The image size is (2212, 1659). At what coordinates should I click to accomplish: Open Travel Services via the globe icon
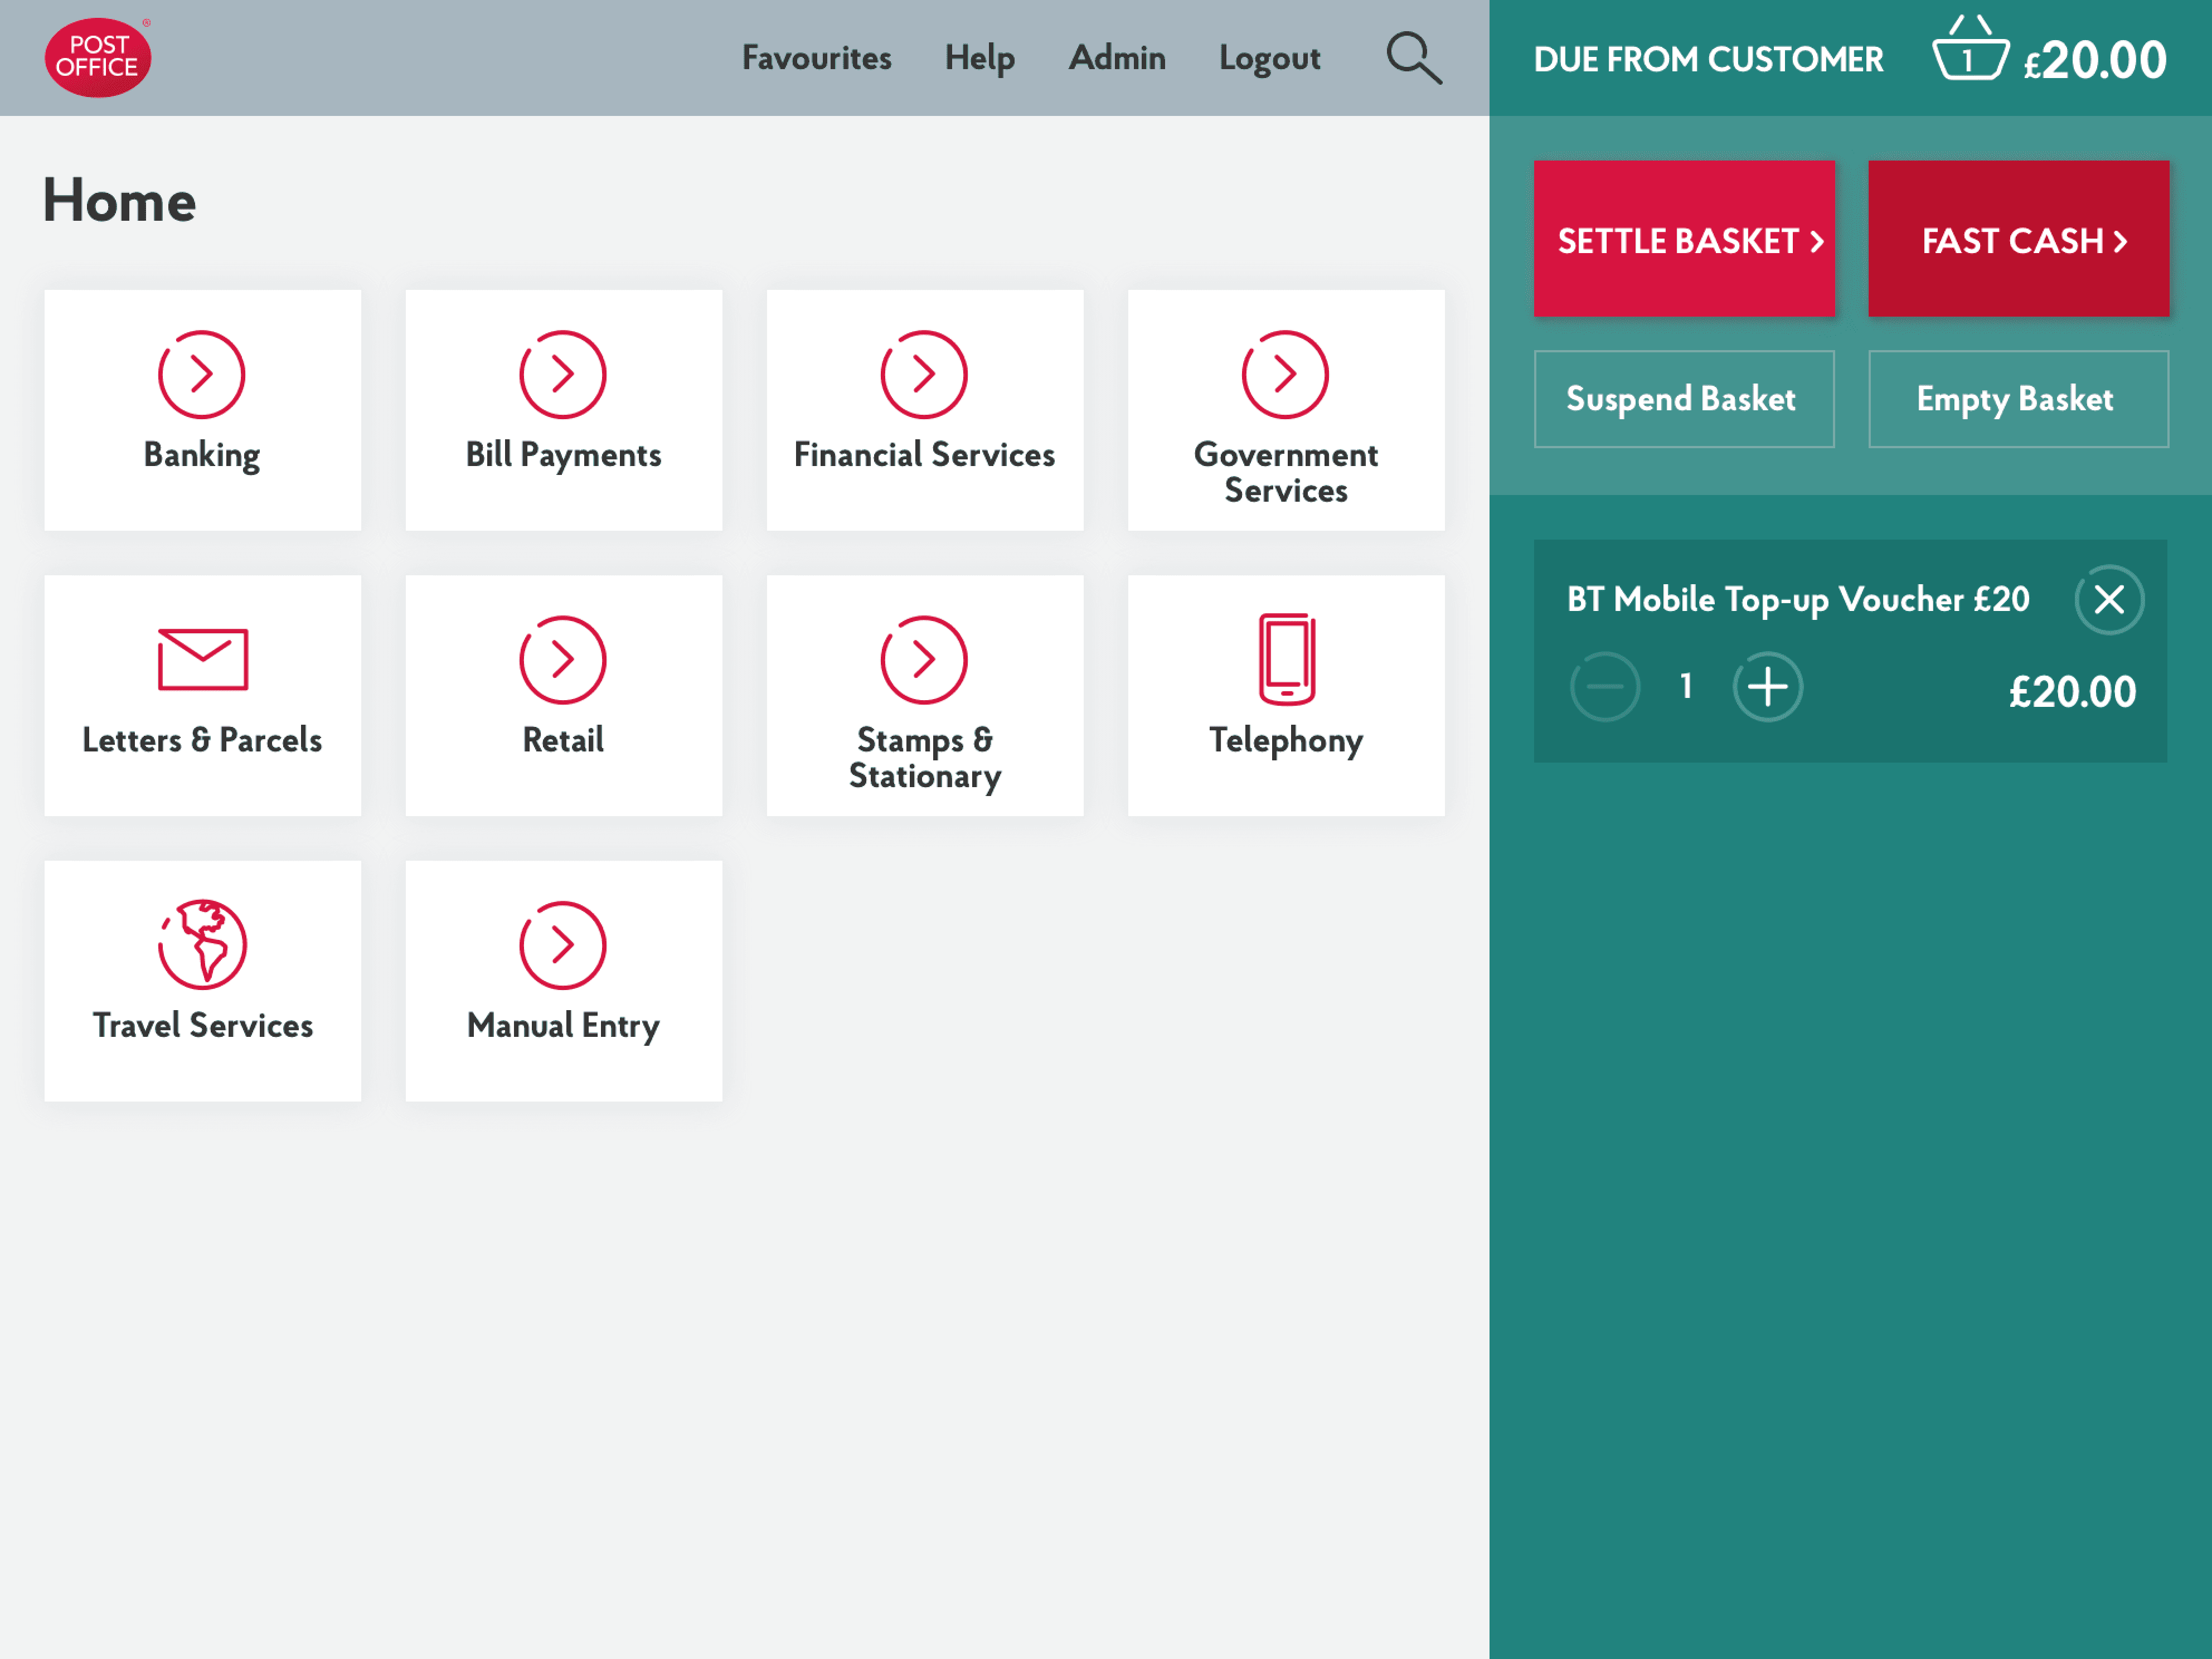[202, 942]
